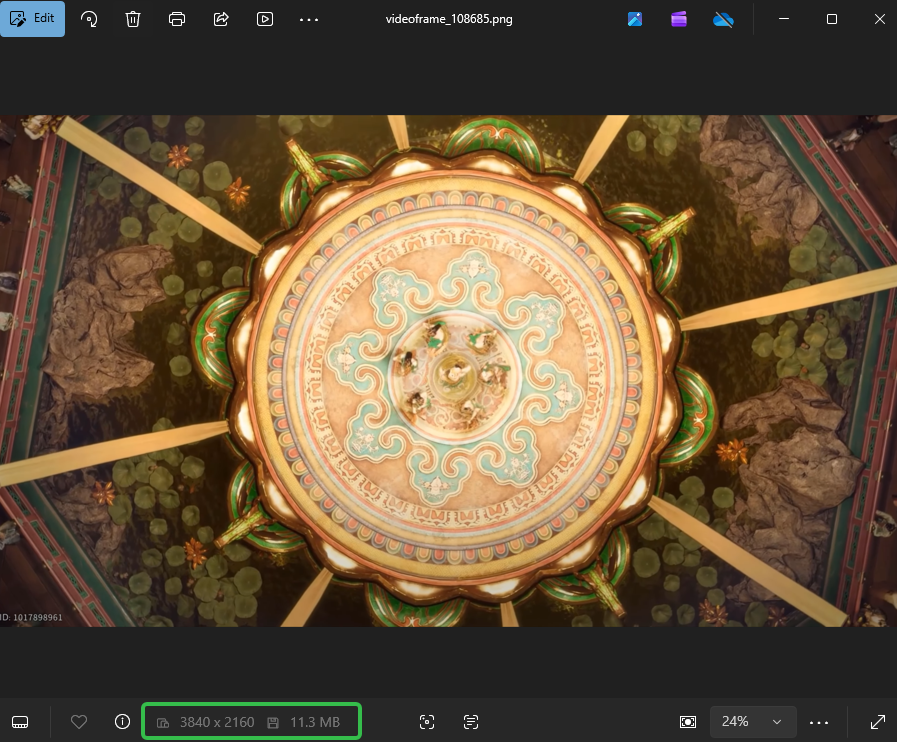The width and height of the screenshot is (897, 742).
Task: Mark the image as favorite with the heart
Action: coord(79,722)
